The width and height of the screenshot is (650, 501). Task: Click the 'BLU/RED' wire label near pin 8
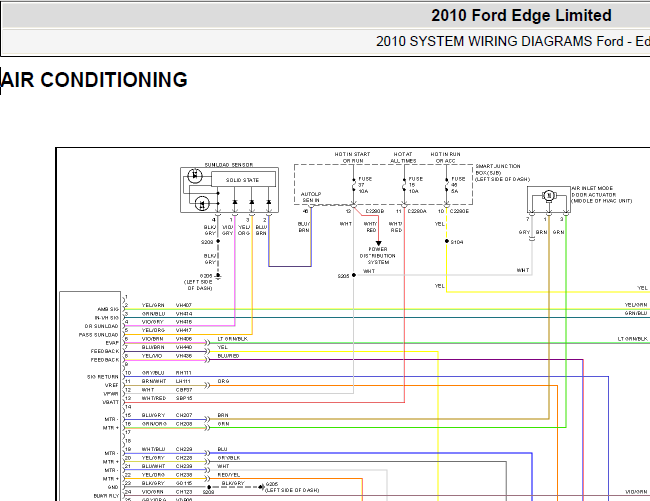click(228, 356)
